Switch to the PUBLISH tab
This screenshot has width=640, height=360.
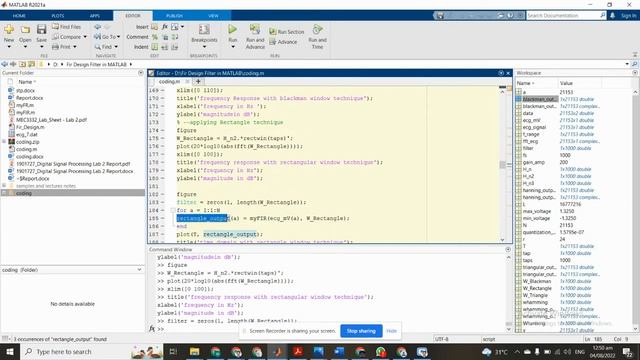(174, 16)
